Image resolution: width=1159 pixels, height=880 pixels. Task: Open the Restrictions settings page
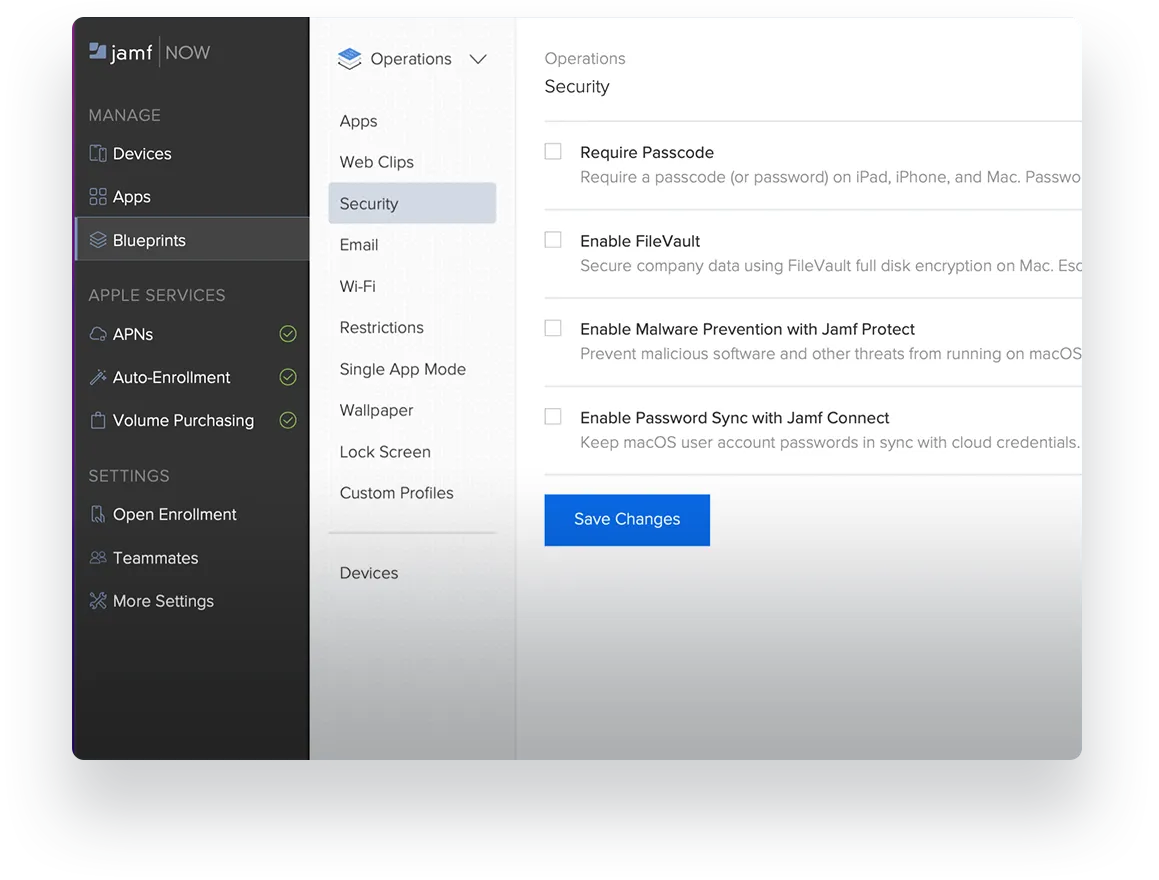point(381,327)
